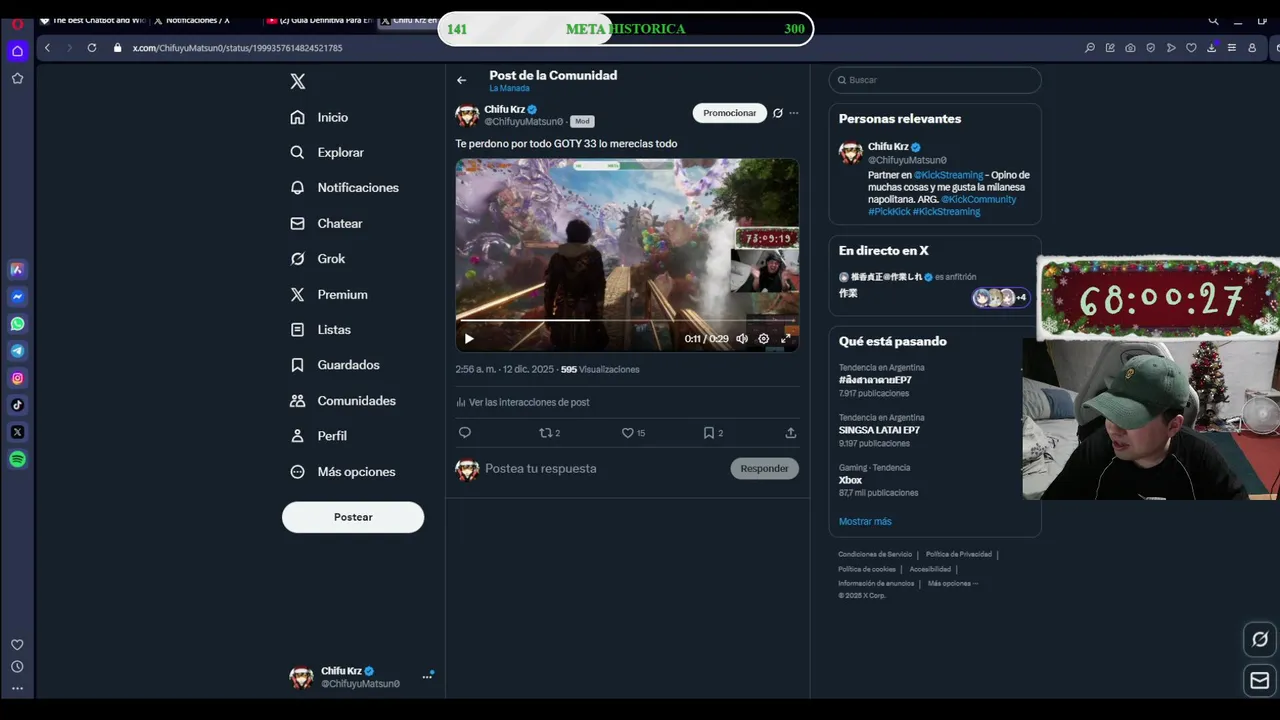1280x720 pixels.
Task: Open Guardados in sidebar
Action: pos(335,365)
